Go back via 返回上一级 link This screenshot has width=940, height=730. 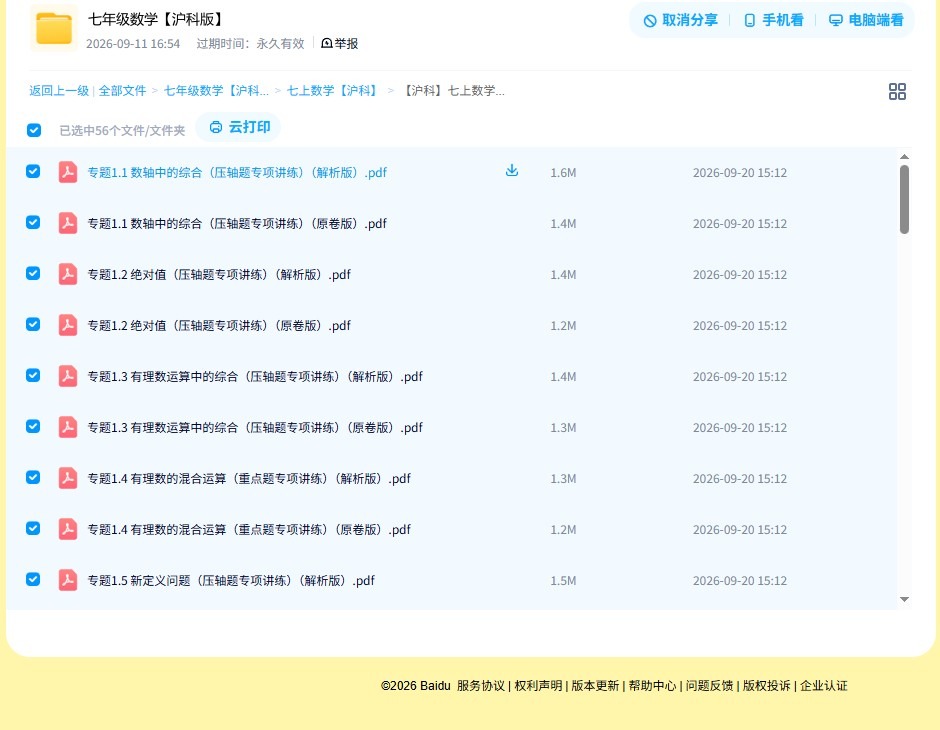coord(59,91)
